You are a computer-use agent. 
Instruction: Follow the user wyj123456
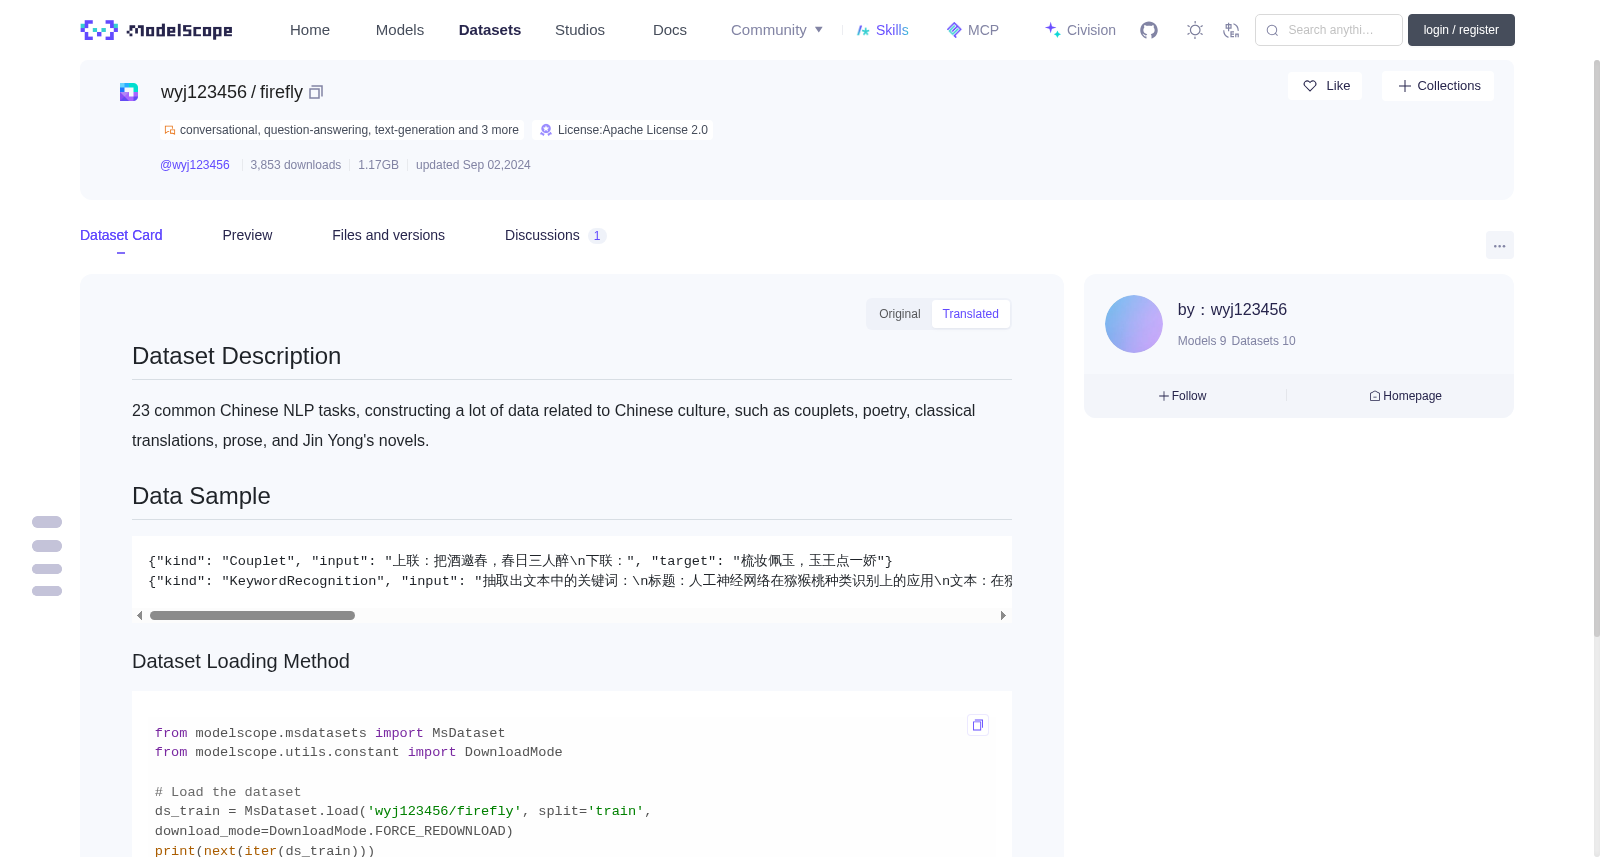pyautogui.click(x=1183, y=396)
